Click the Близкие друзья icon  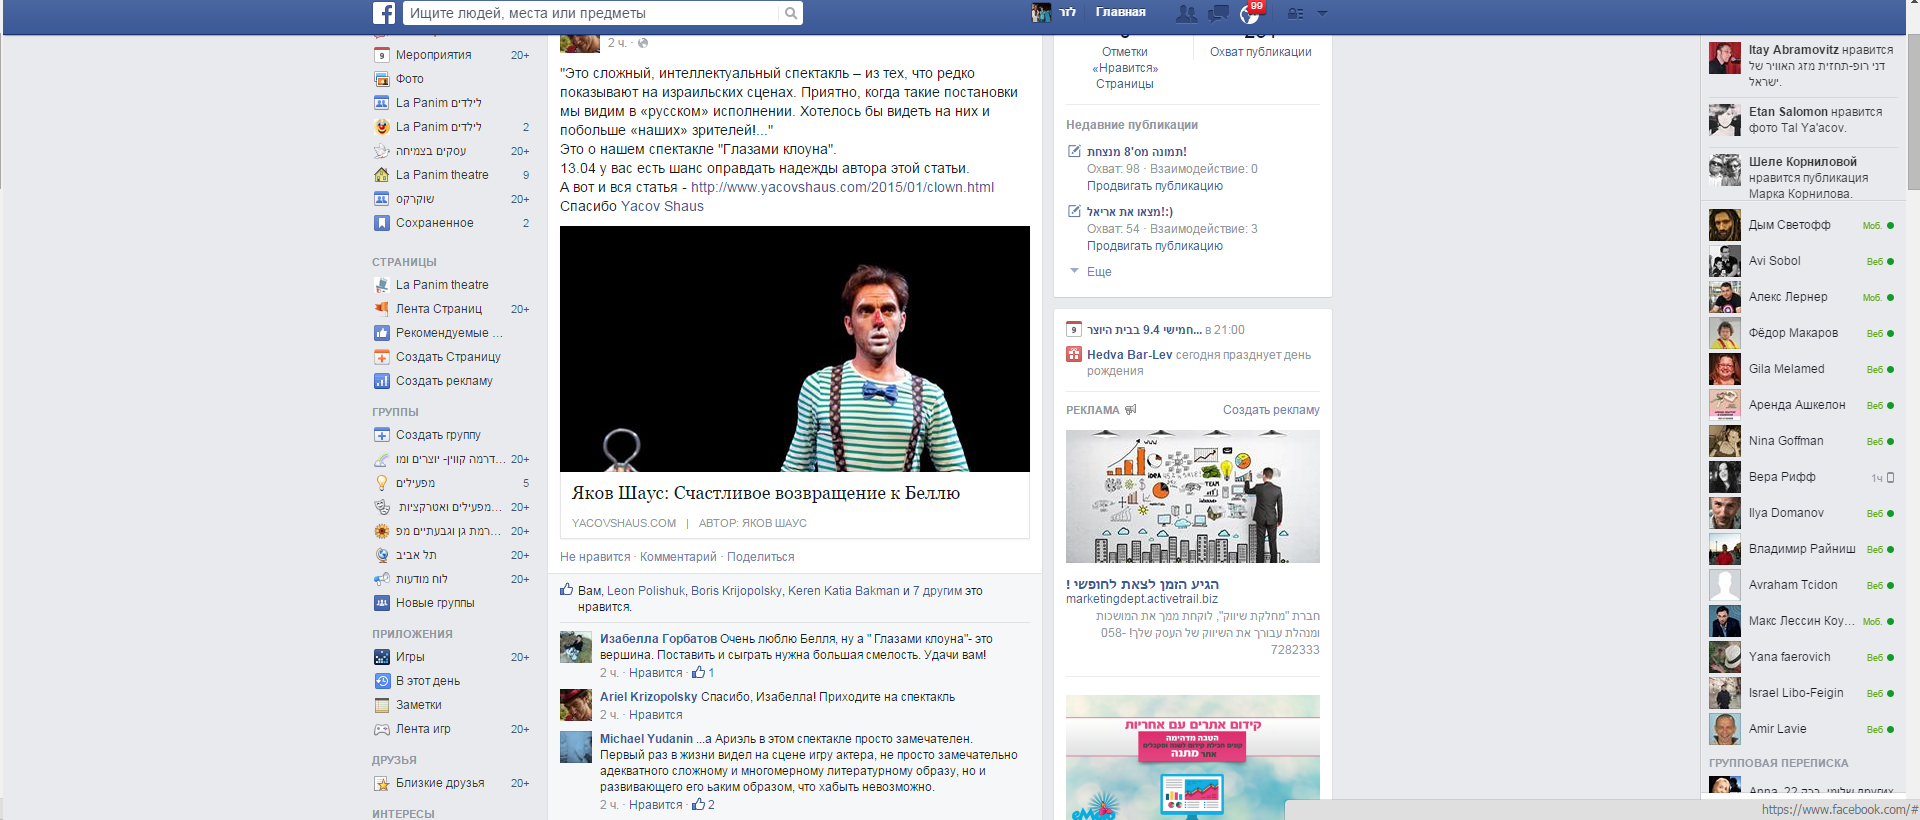click(x=381, y=783)
